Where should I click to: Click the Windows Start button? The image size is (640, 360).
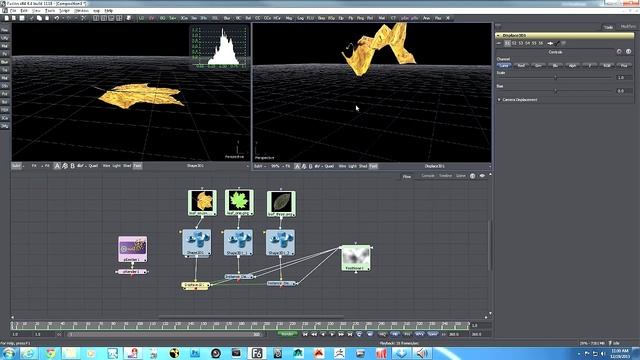[8, 353]
